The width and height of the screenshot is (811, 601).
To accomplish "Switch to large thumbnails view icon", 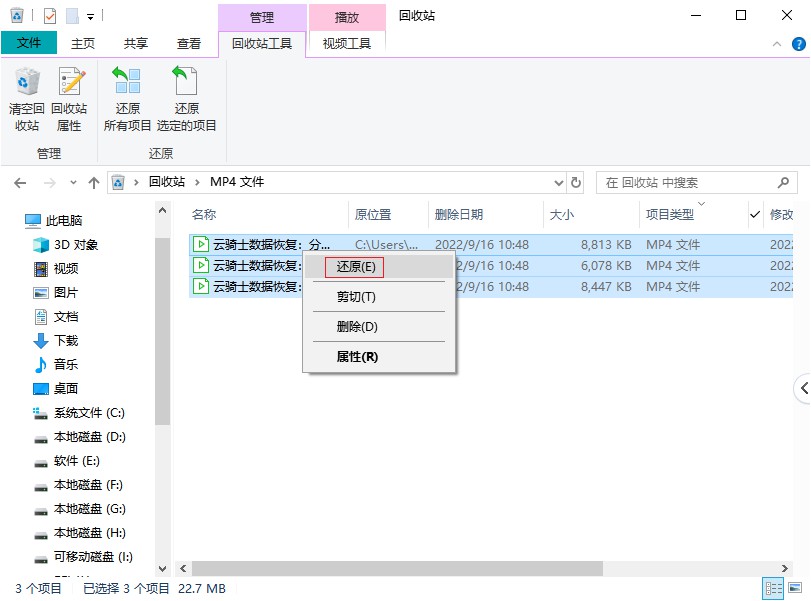I will (794, 588).
